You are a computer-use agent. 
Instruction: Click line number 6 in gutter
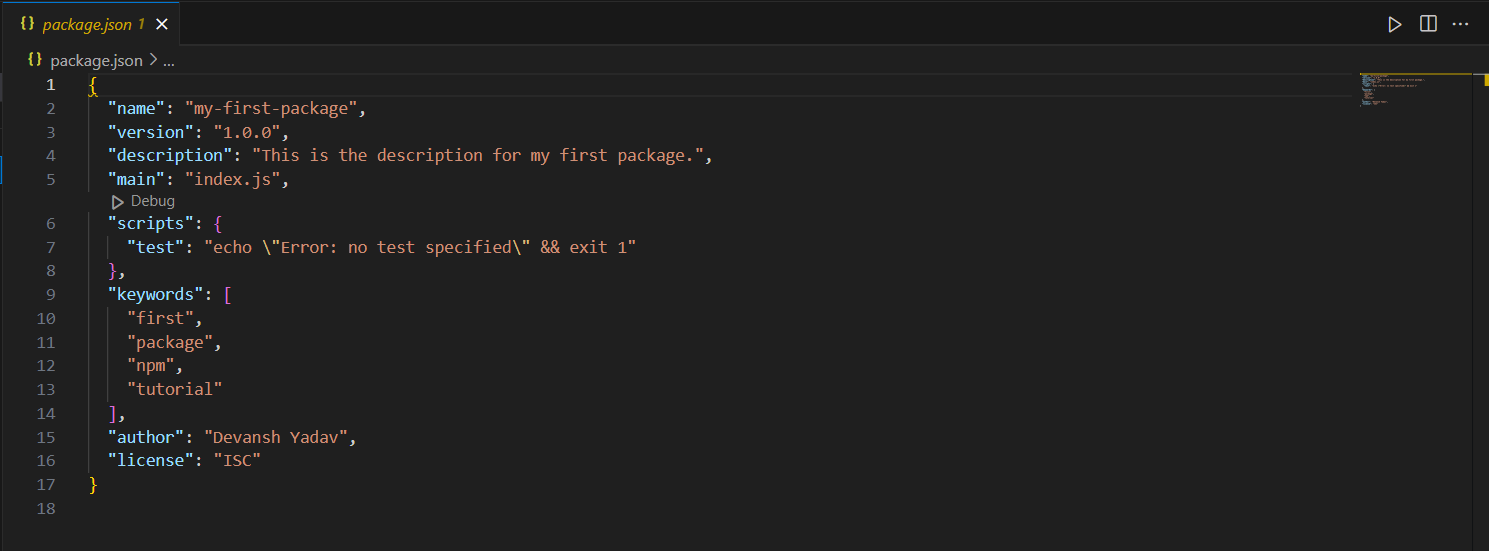point(51,223)
